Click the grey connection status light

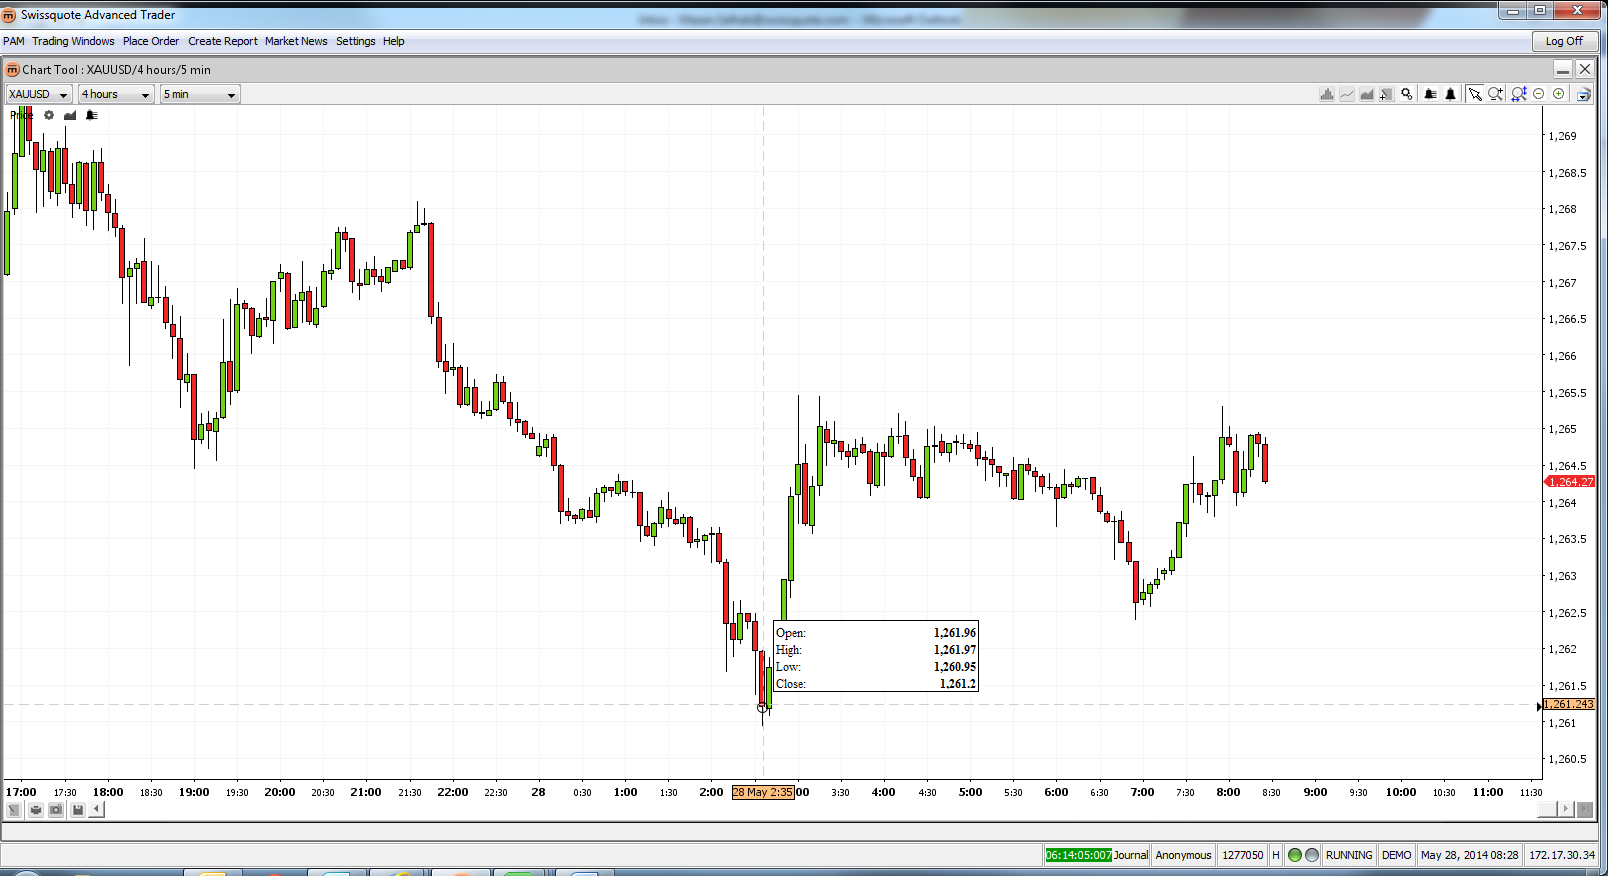[1312, 855]
